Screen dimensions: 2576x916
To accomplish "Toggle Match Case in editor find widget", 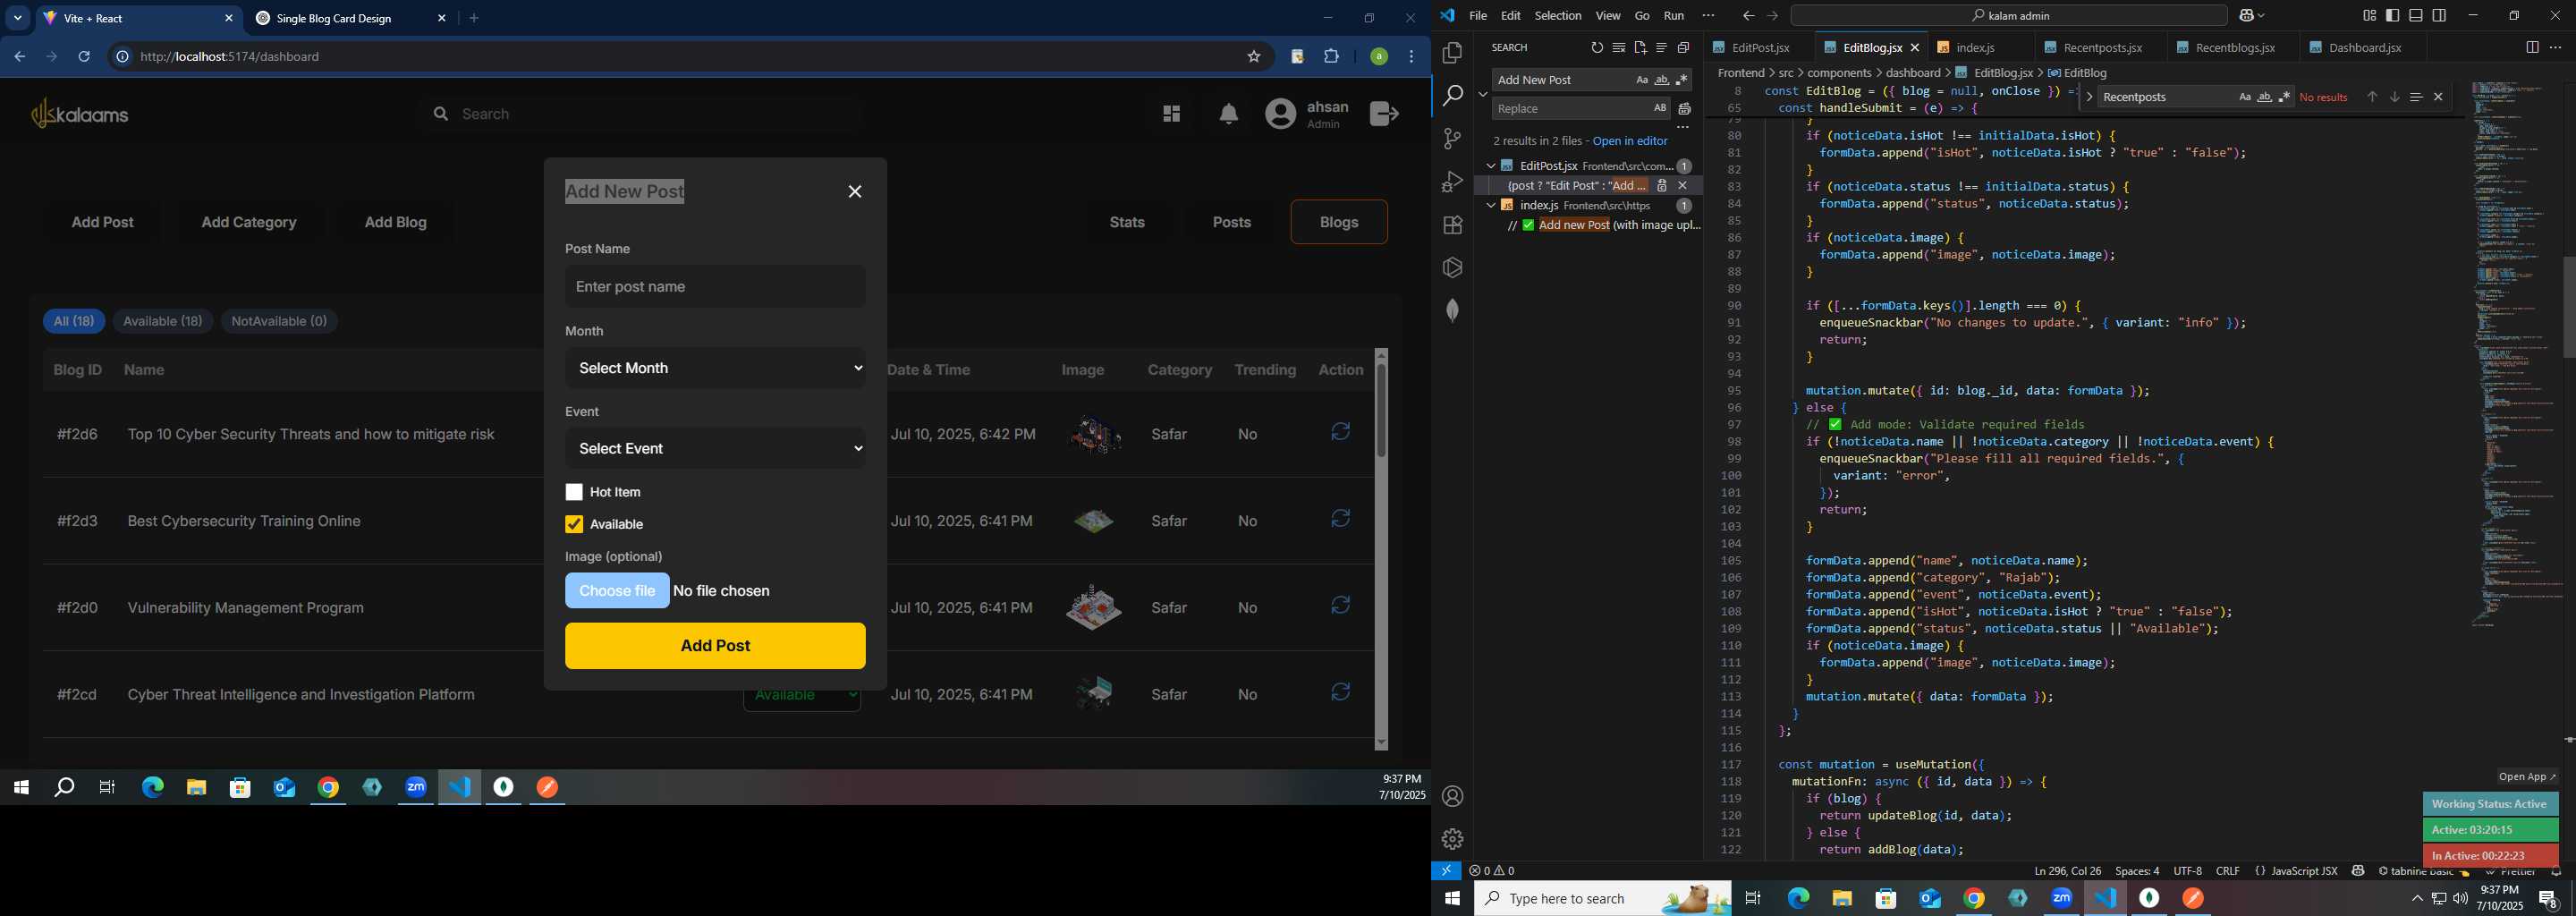I will point(2244,97).
